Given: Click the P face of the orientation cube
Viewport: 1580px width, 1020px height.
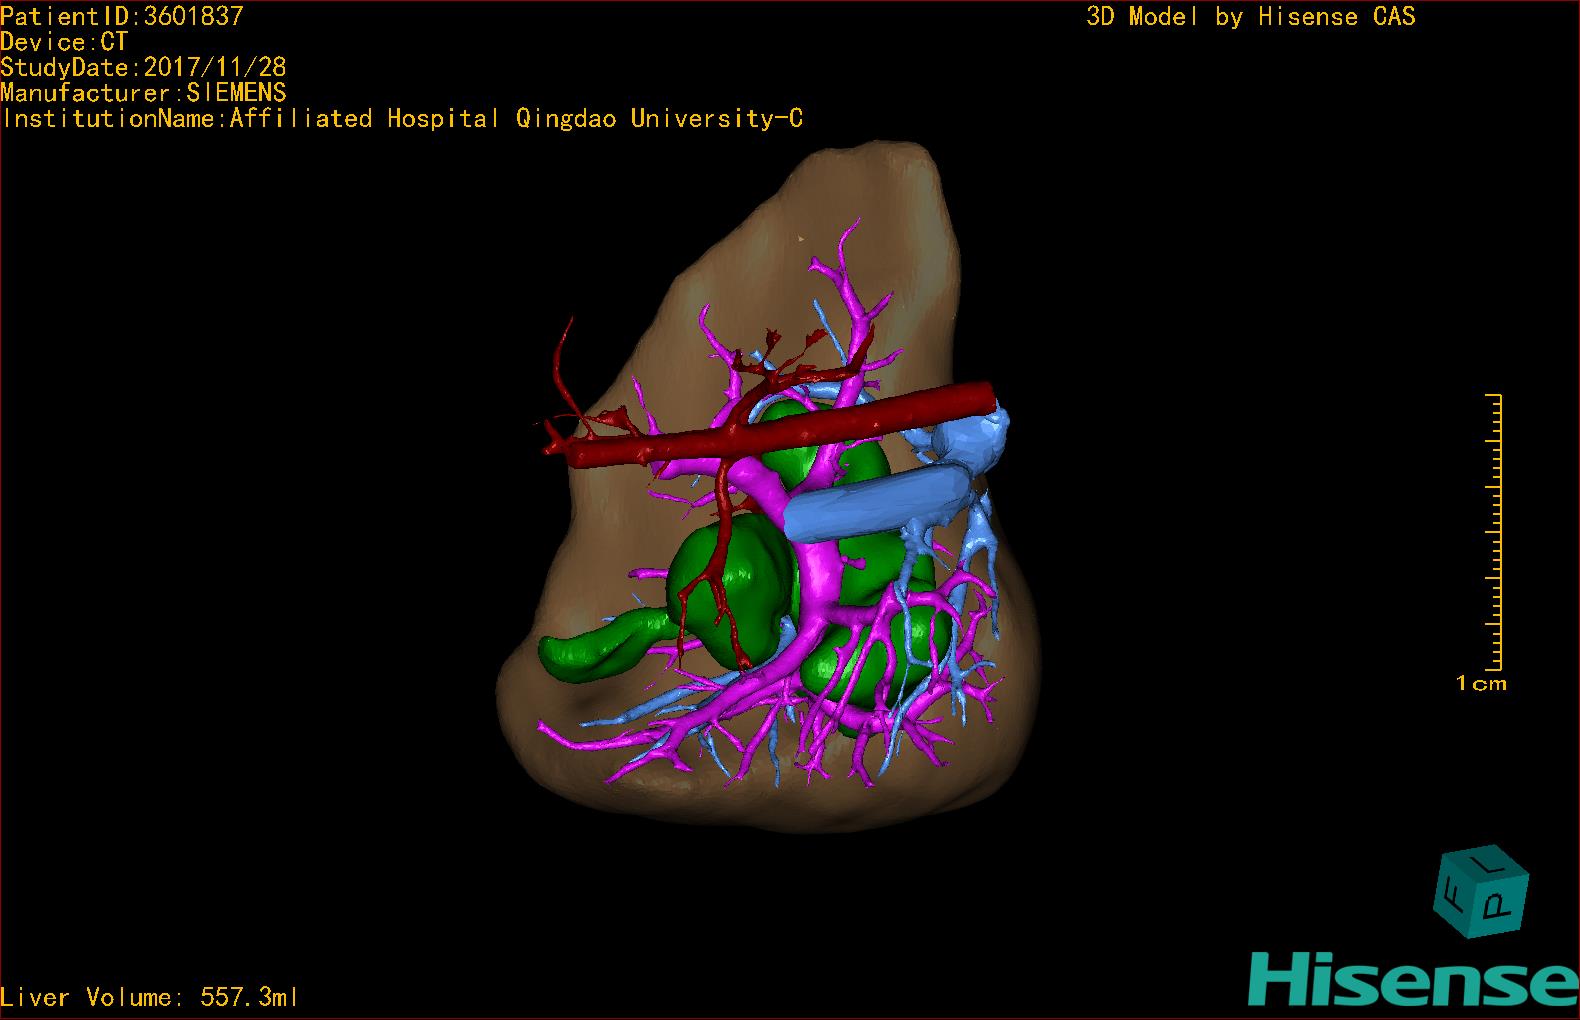Looking at the screenshot, I should (1497, 904).
